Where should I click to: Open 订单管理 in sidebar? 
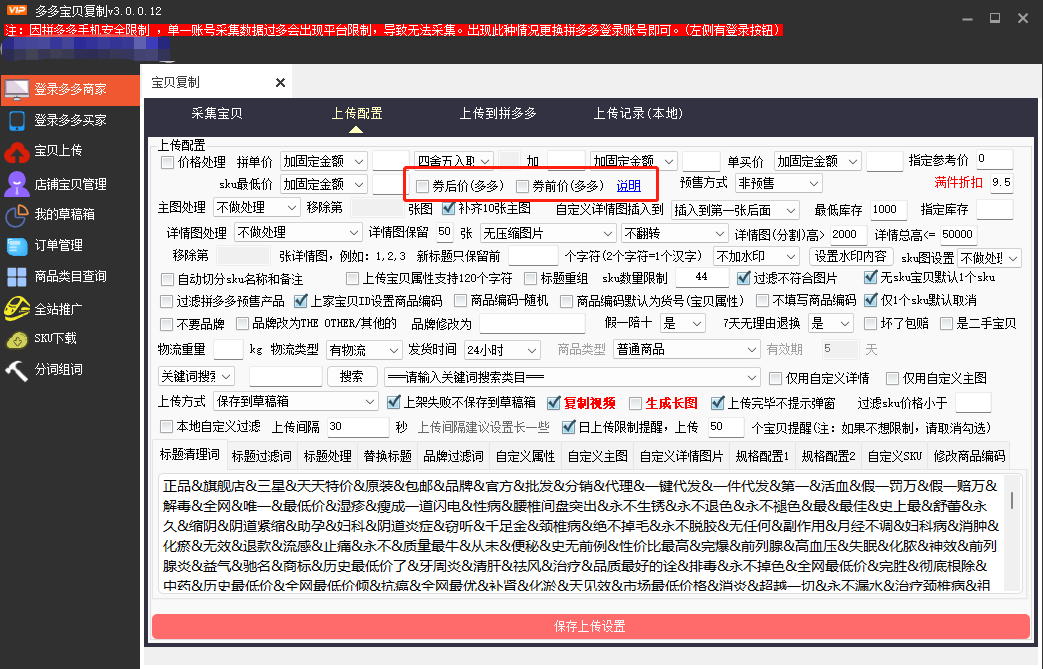[x=59, y=245]
